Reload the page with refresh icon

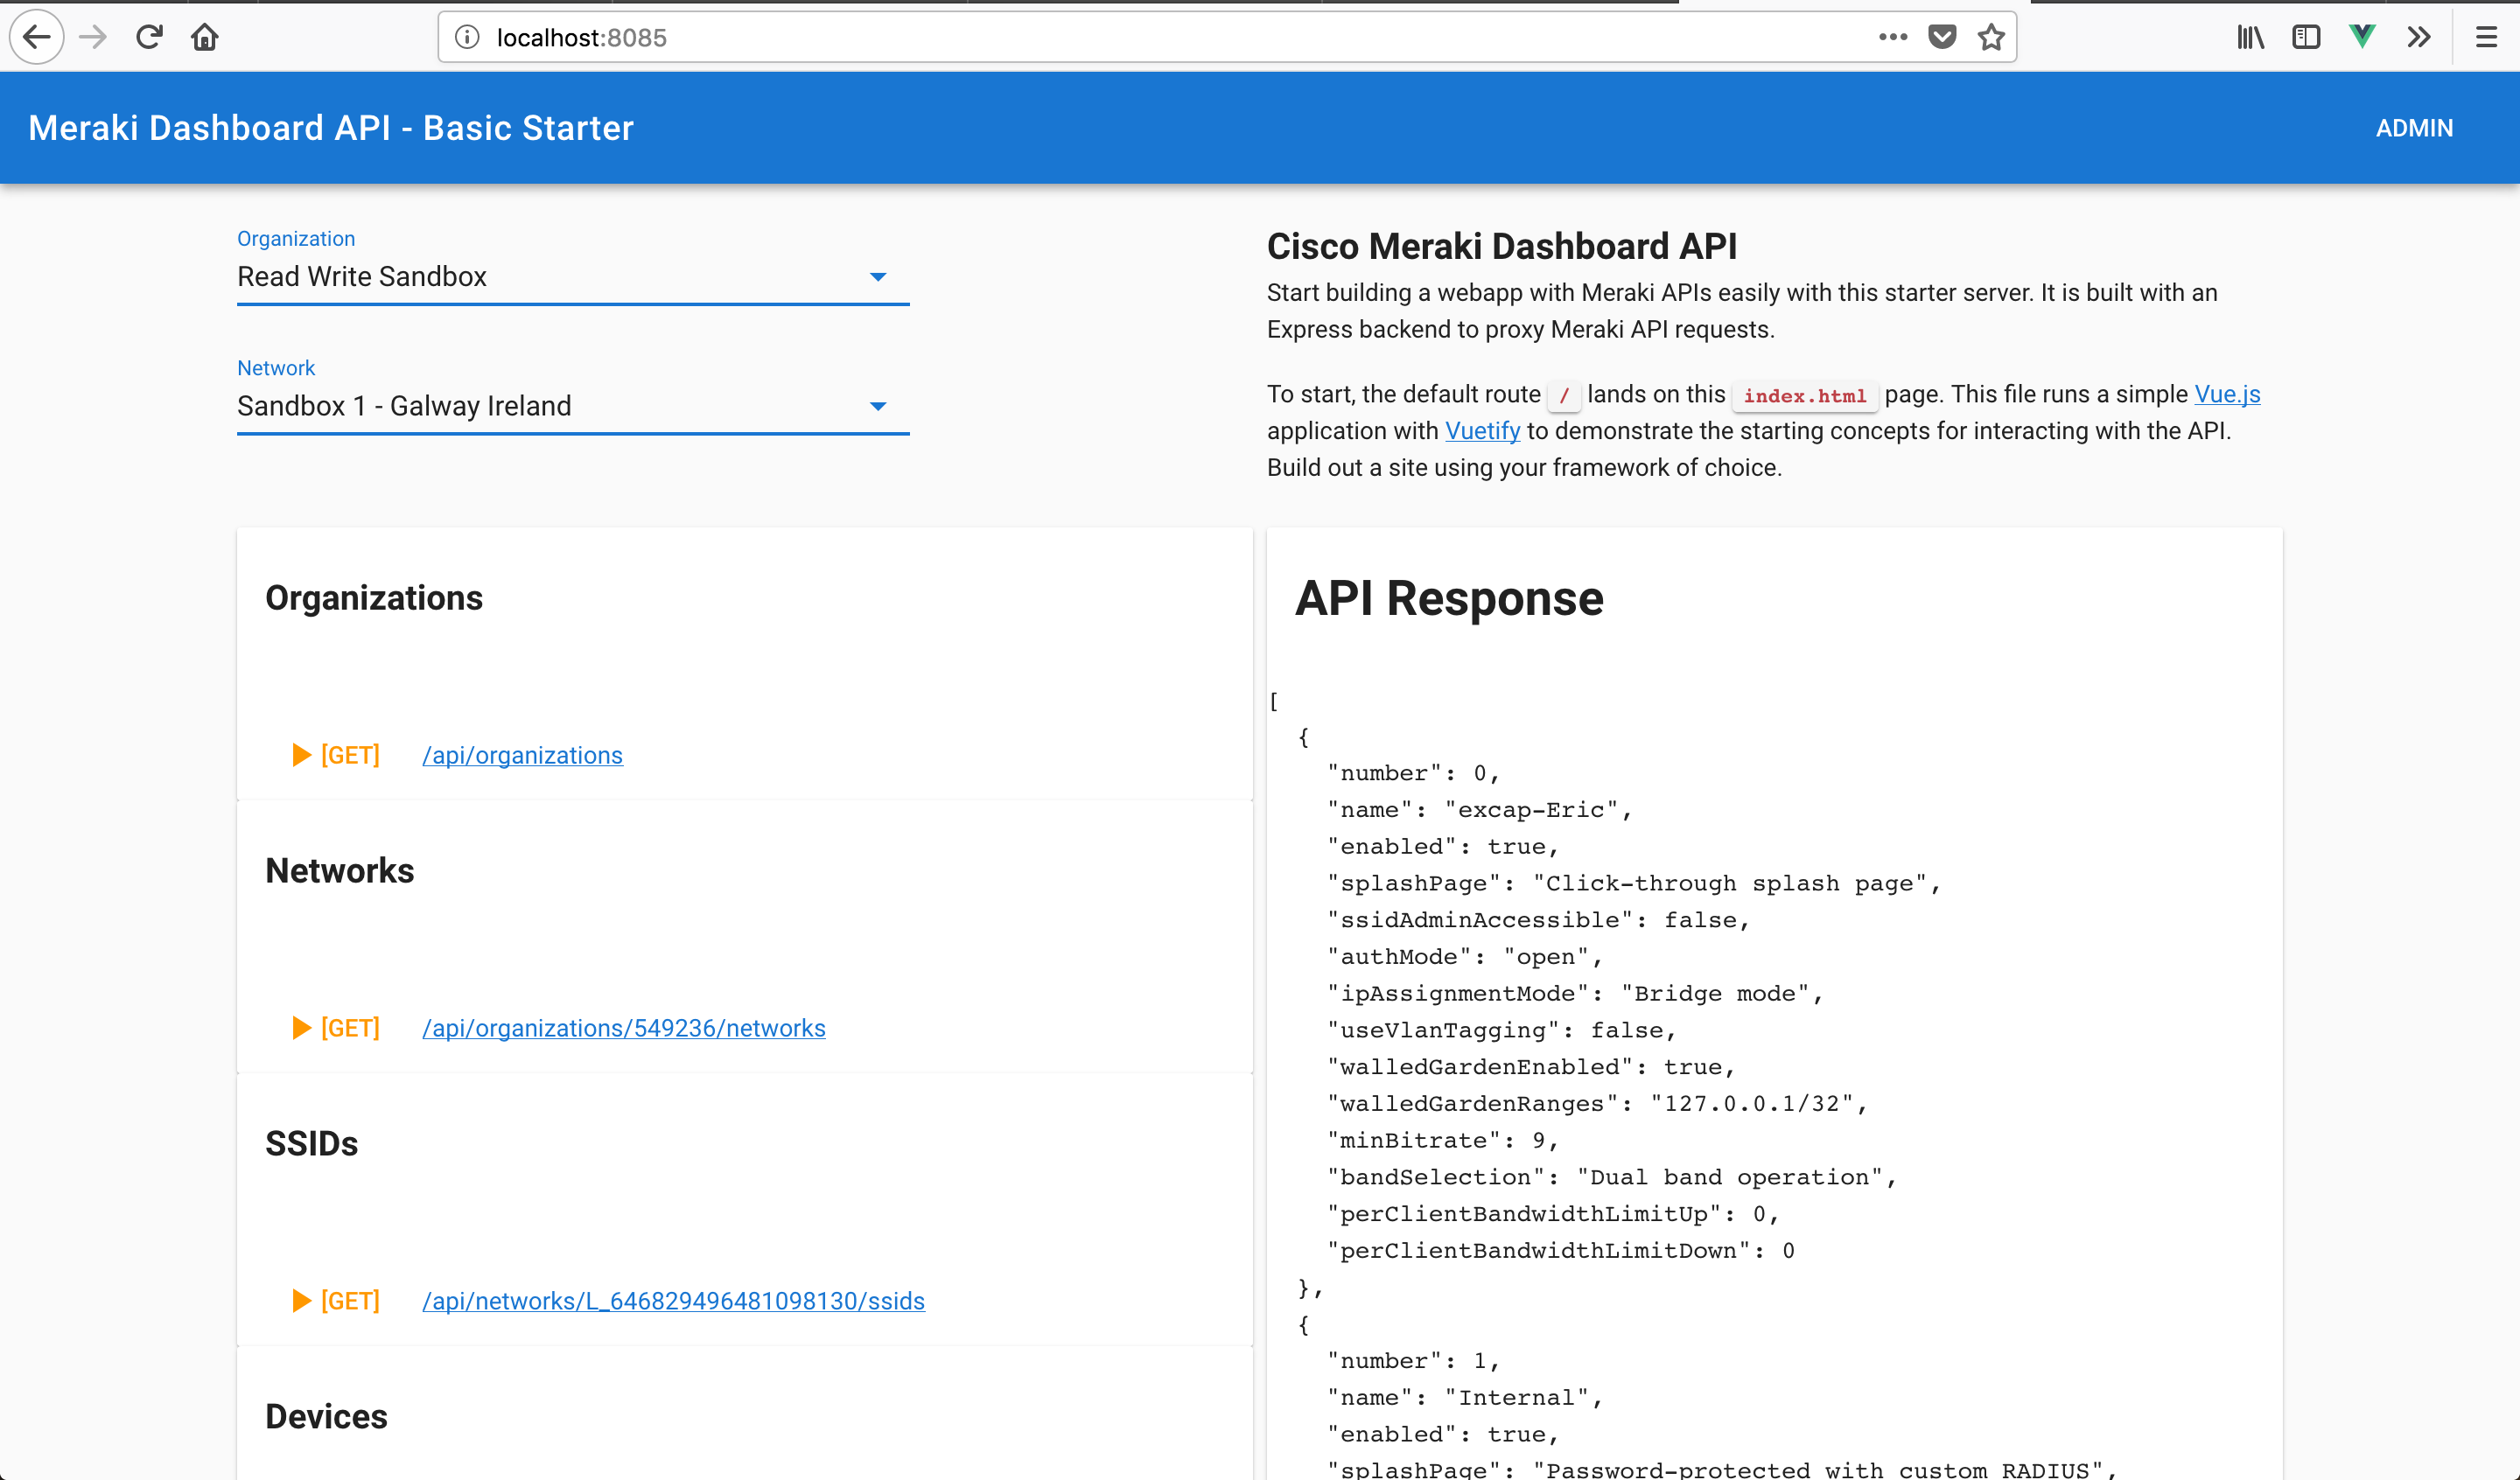pyautogui.click(x=149, y=38)
